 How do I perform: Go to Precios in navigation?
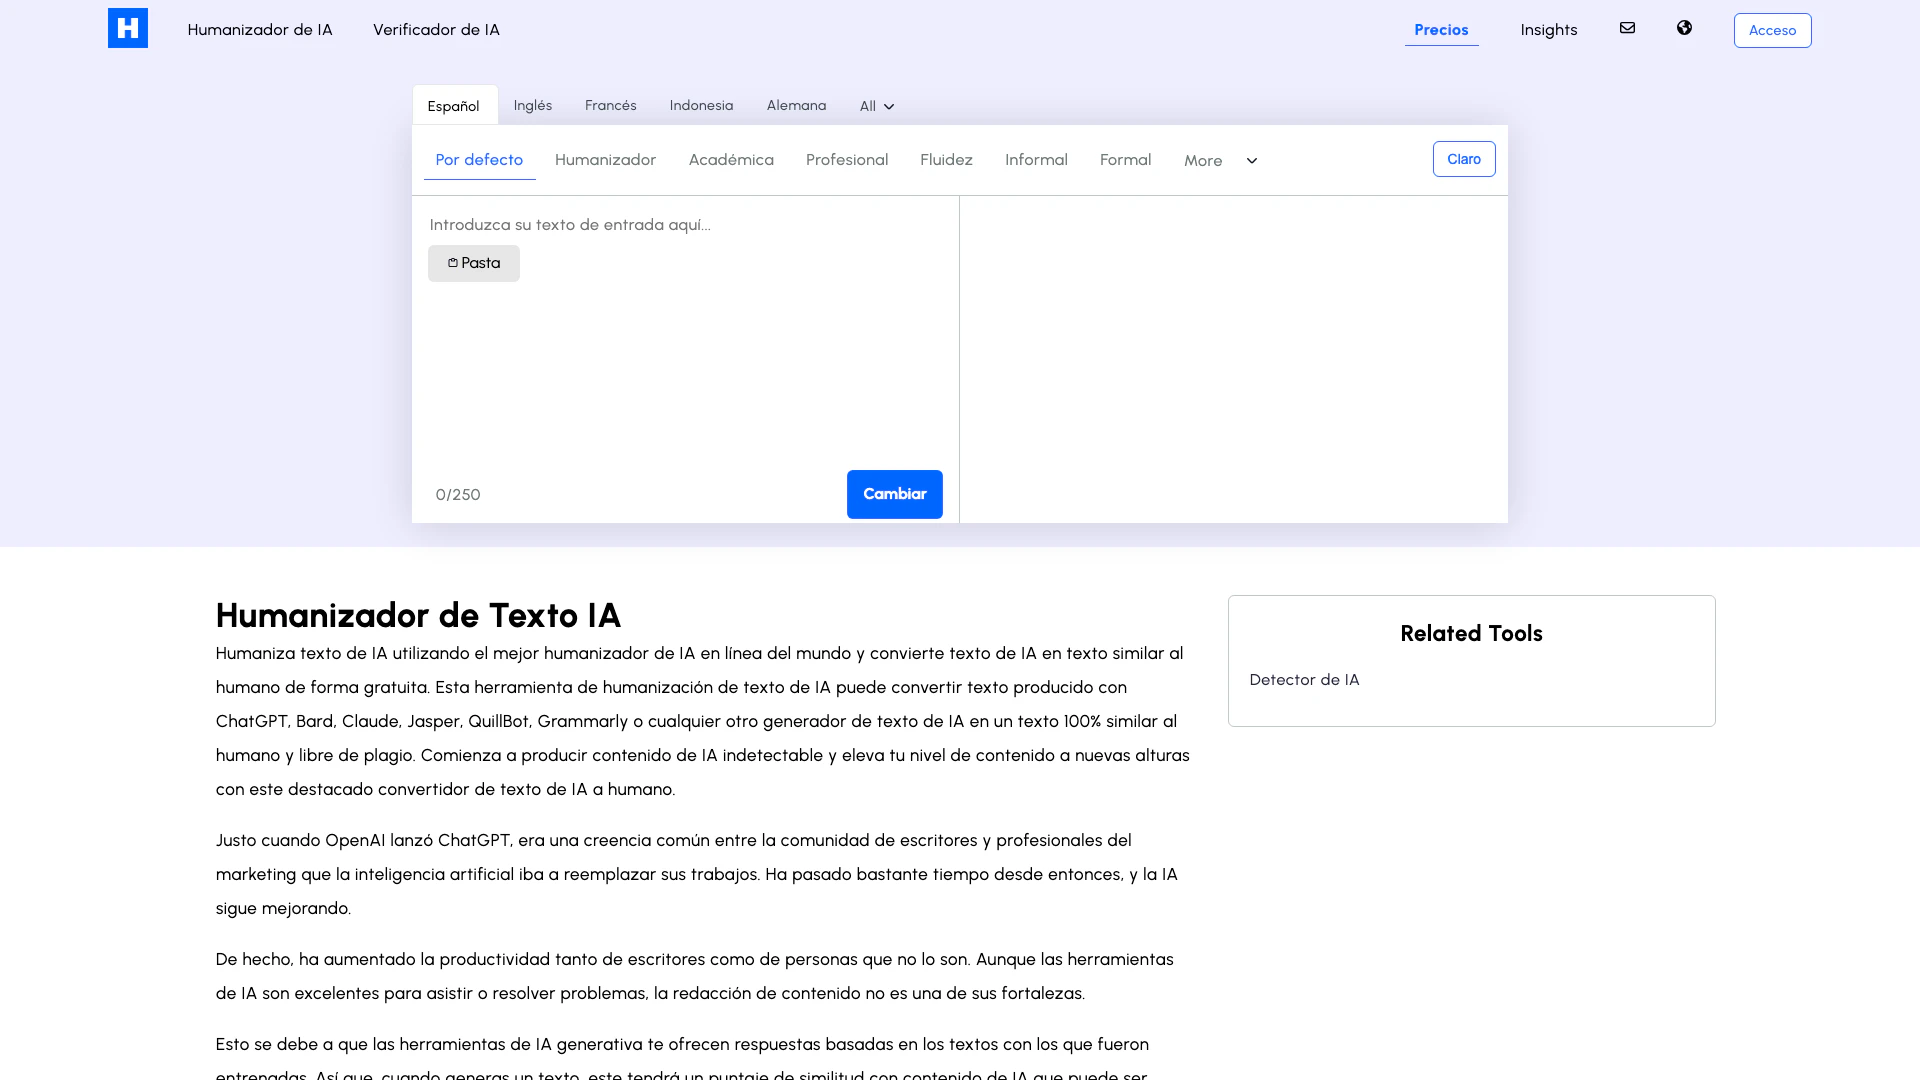(x=1440, y=30)
